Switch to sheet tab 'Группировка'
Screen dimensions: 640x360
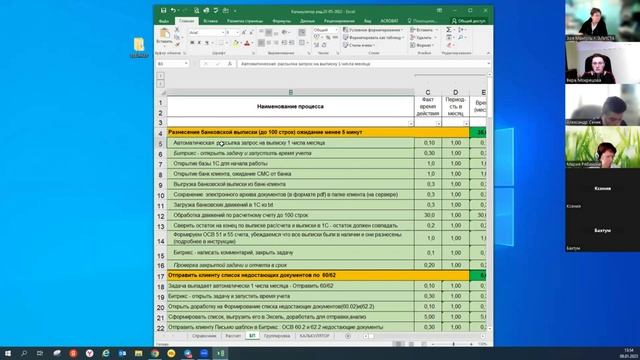277,336
